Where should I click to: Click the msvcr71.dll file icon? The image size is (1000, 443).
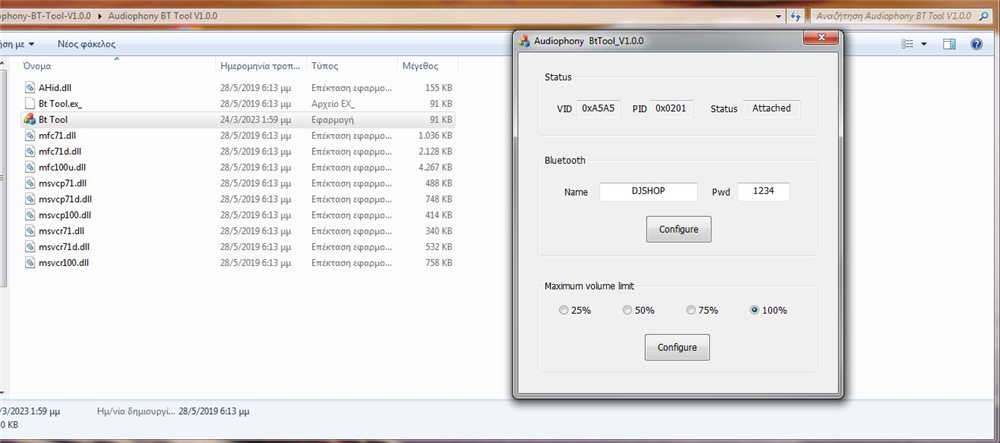[29, 231]
